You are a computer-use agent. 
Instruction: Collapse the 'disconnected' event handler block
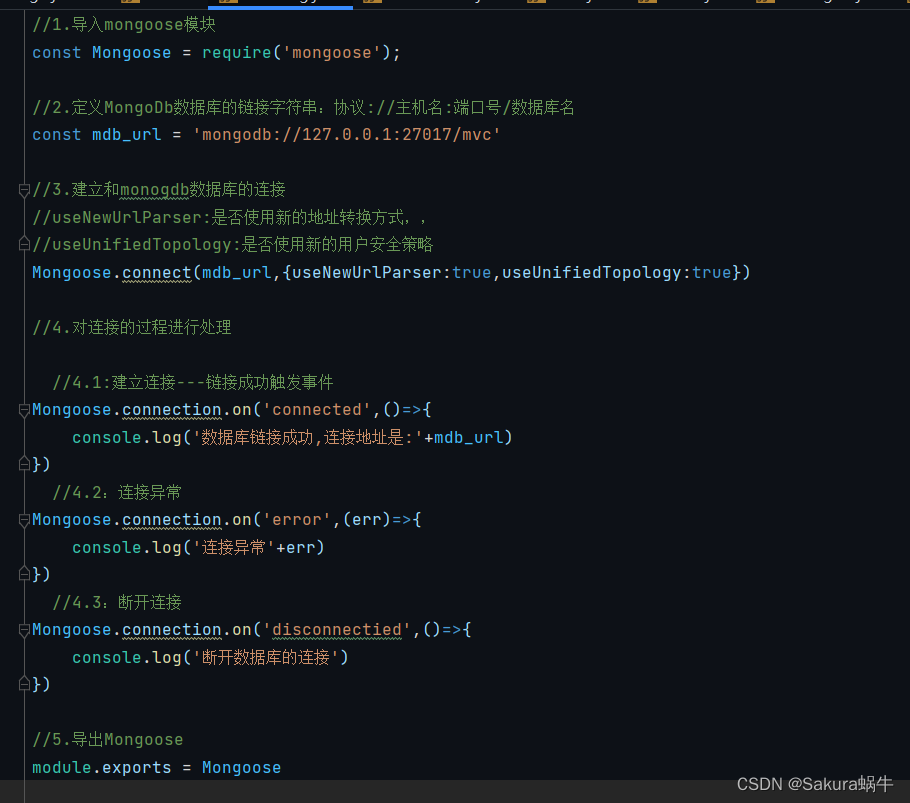tap(22, 629)
